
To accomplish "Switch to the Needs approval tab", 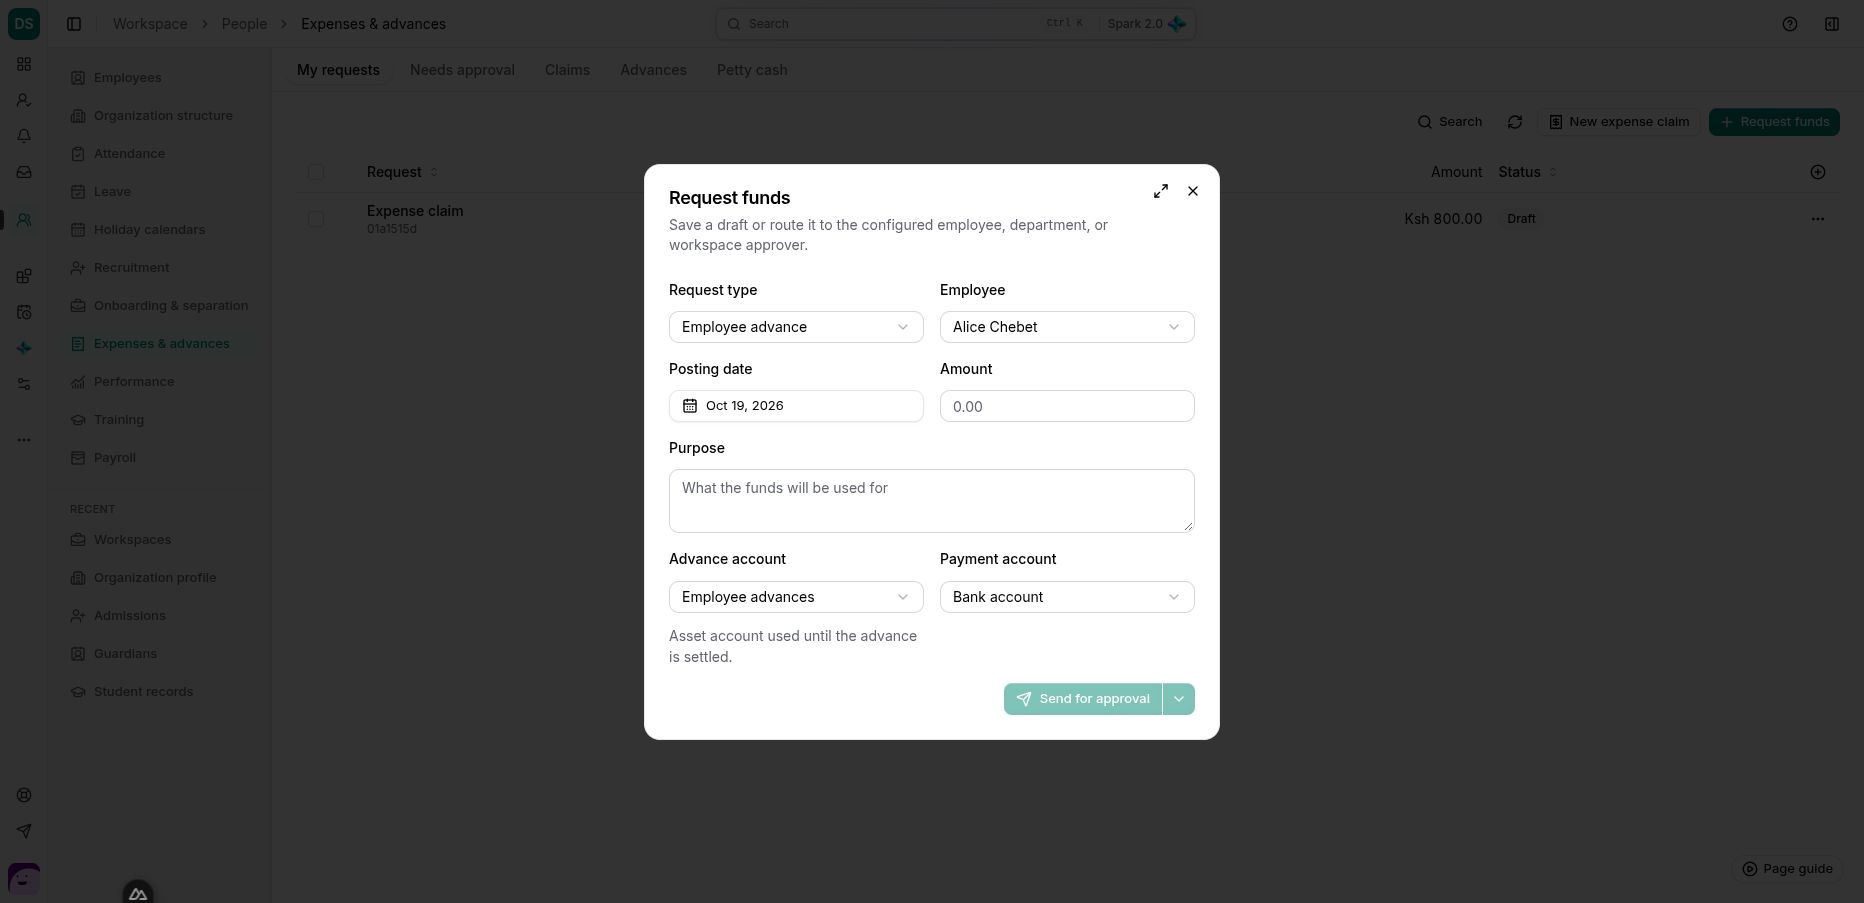I will point(462,70).
